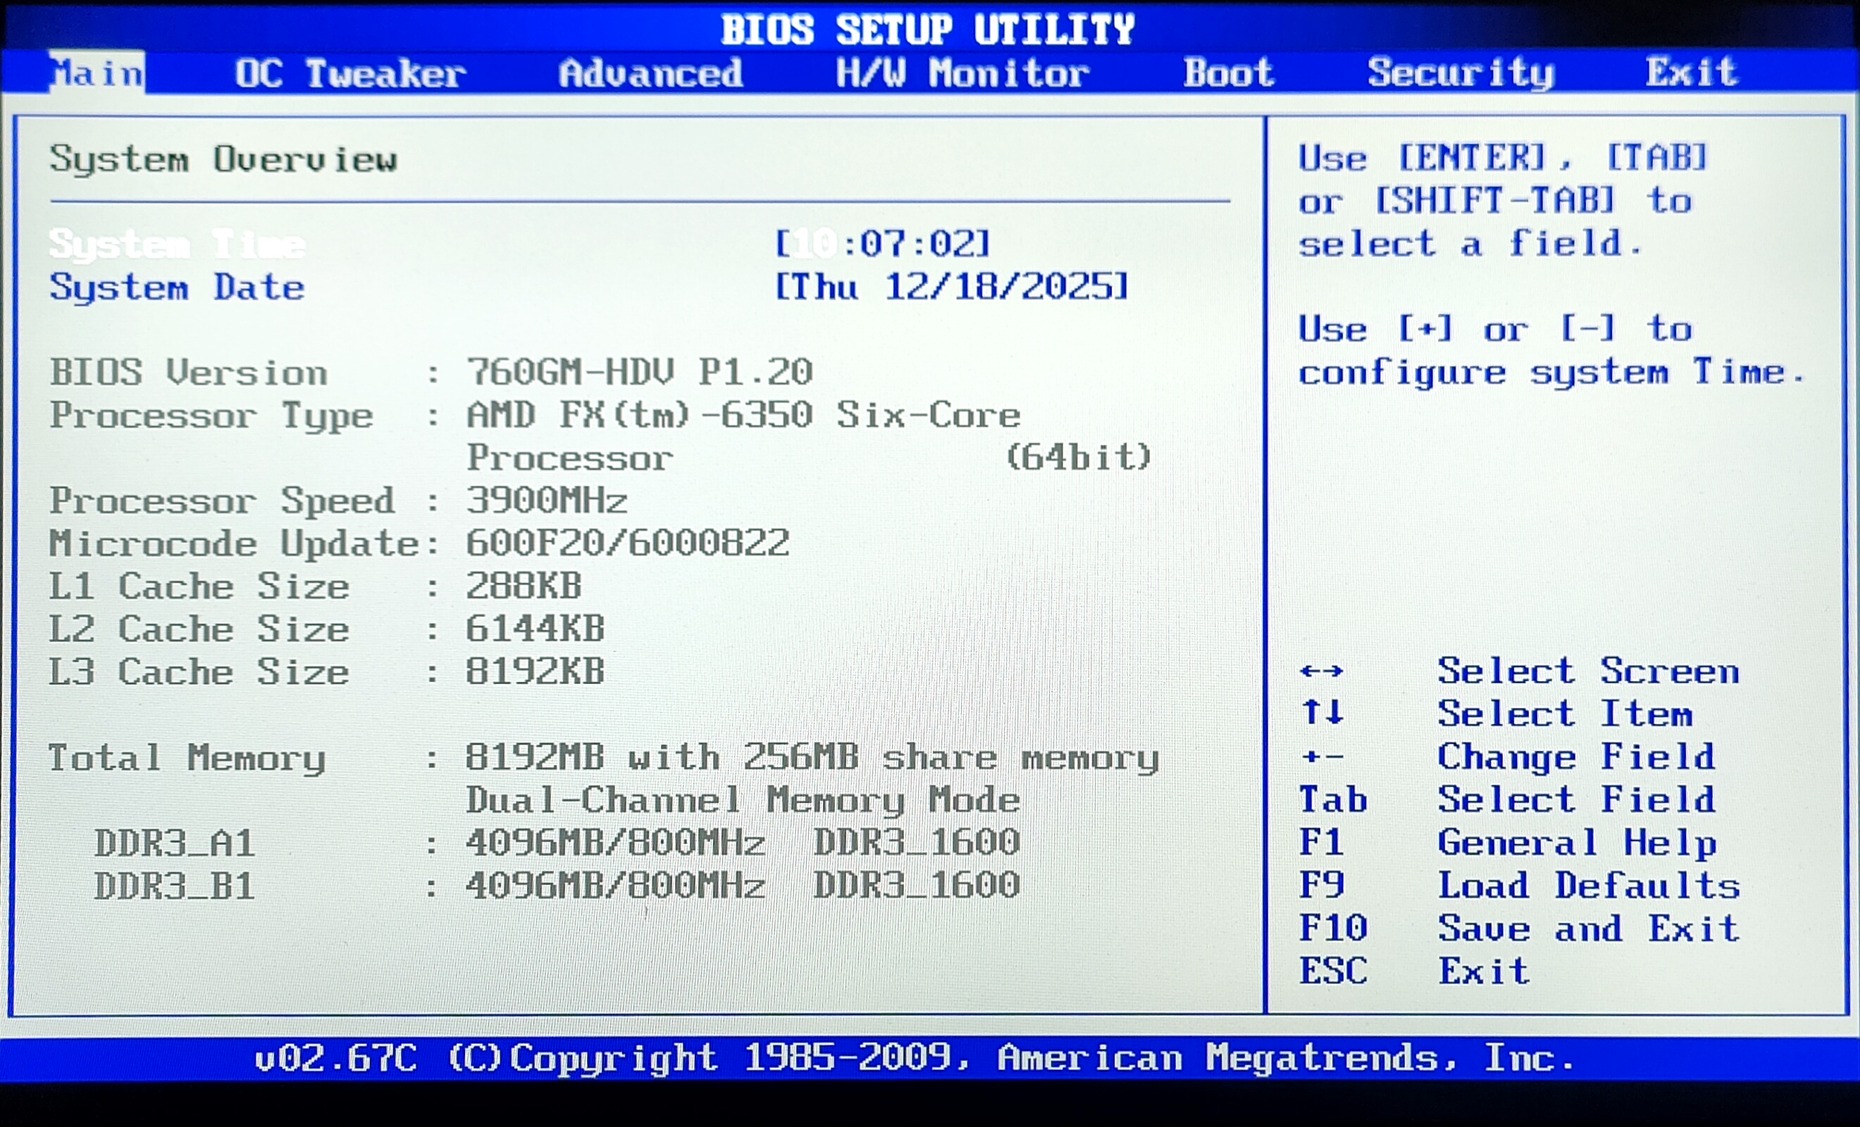Open the H/W Monitor tab
The image size is (1860, 1127).
point(962,73)
